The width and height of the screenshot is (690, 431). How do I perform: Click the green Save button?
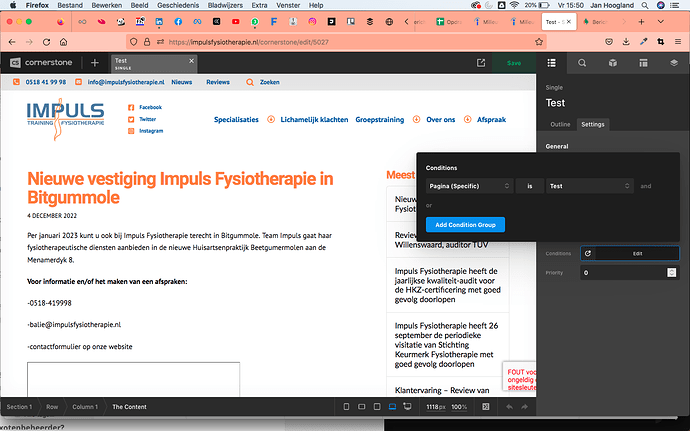point(514,62)
